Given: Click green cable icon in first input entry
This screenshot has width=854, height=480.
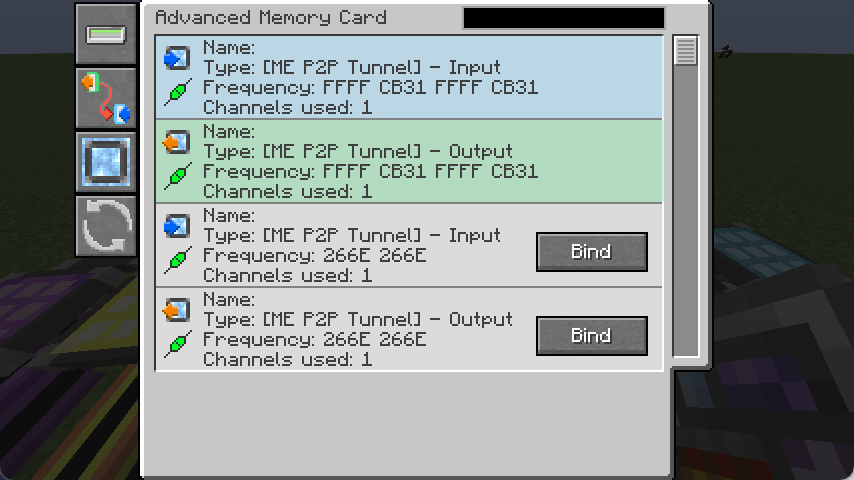Looking at the screenshot, I should (178, 92).
